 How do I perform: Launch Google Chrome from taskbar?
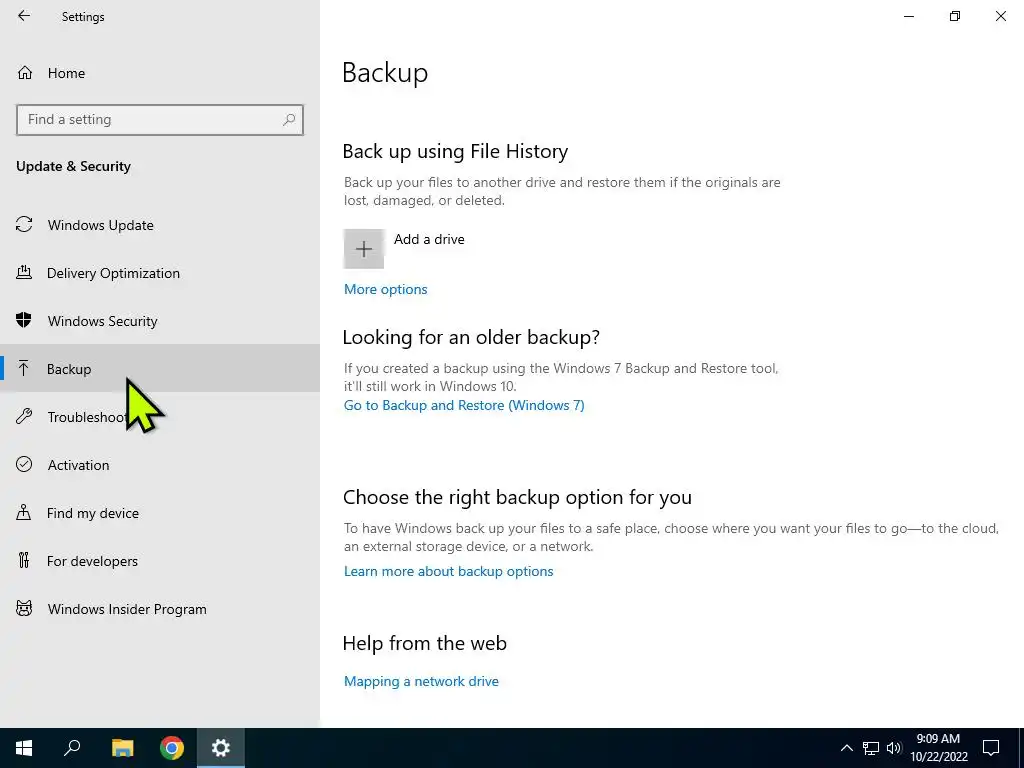pos(172,748)
